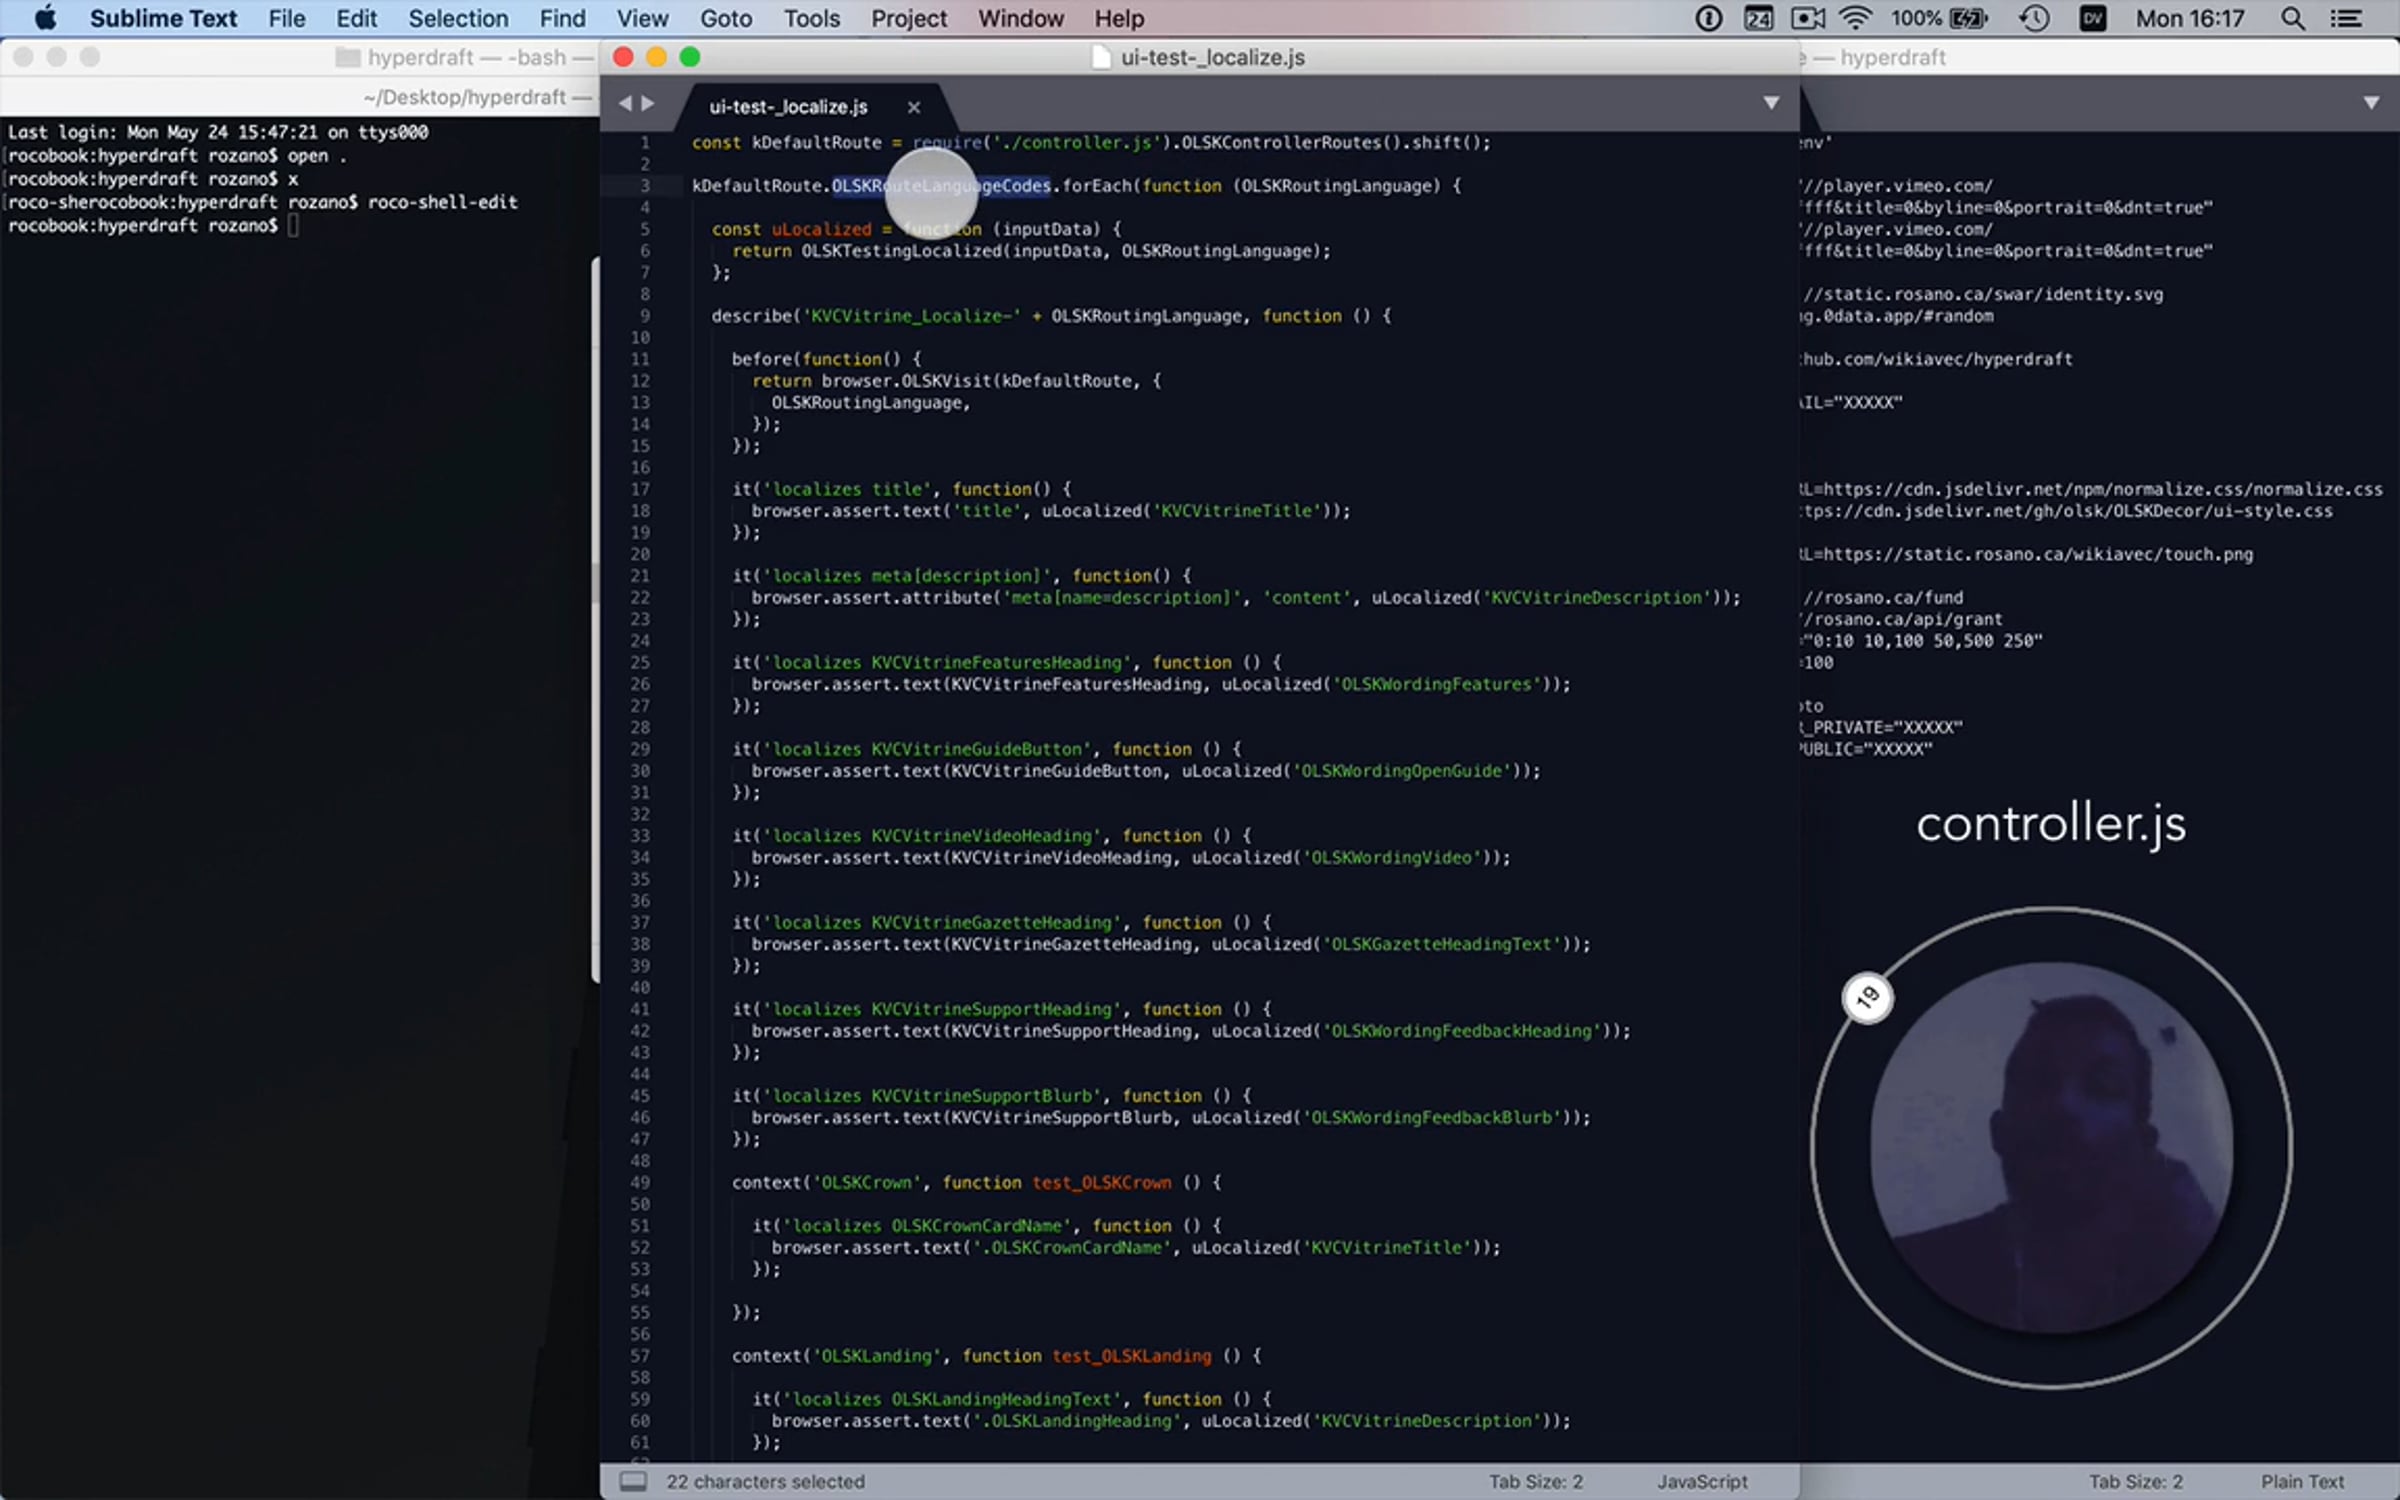Open Notification Center list icon
Screen dimensions: 2400x1500
click(x=2346, y=19)
